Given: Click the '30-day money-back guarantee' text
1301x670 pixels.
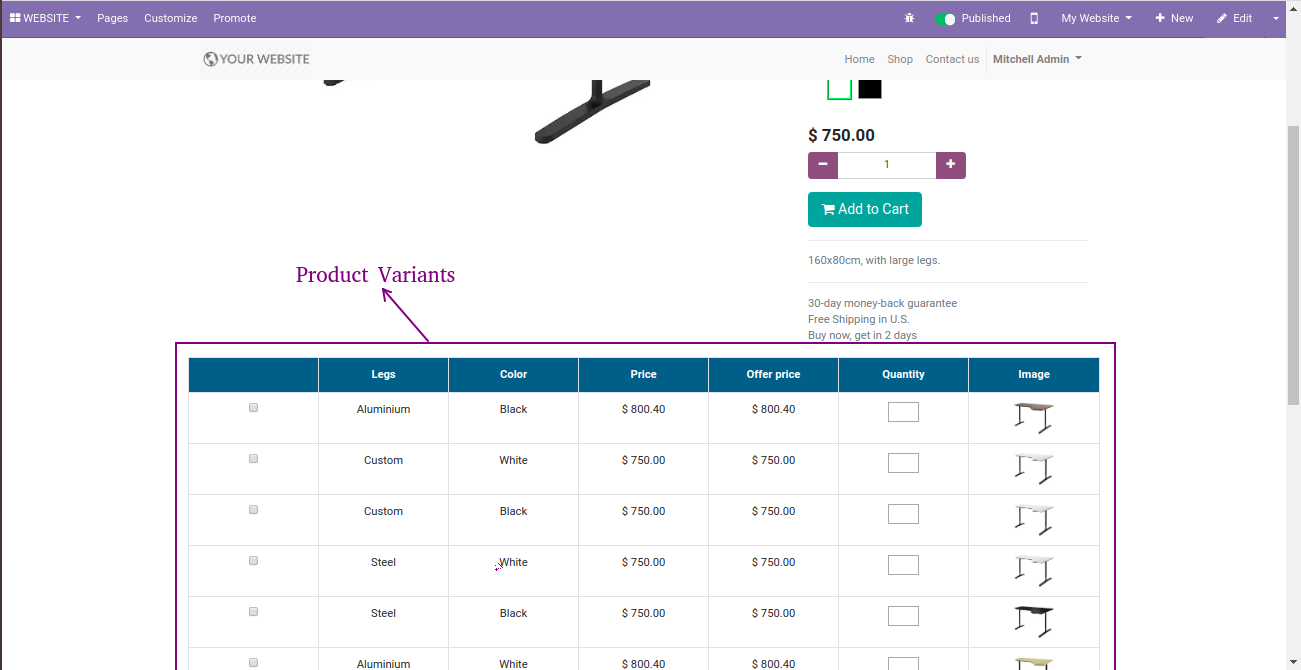Looking at the screenshot, I should (882, 303).
